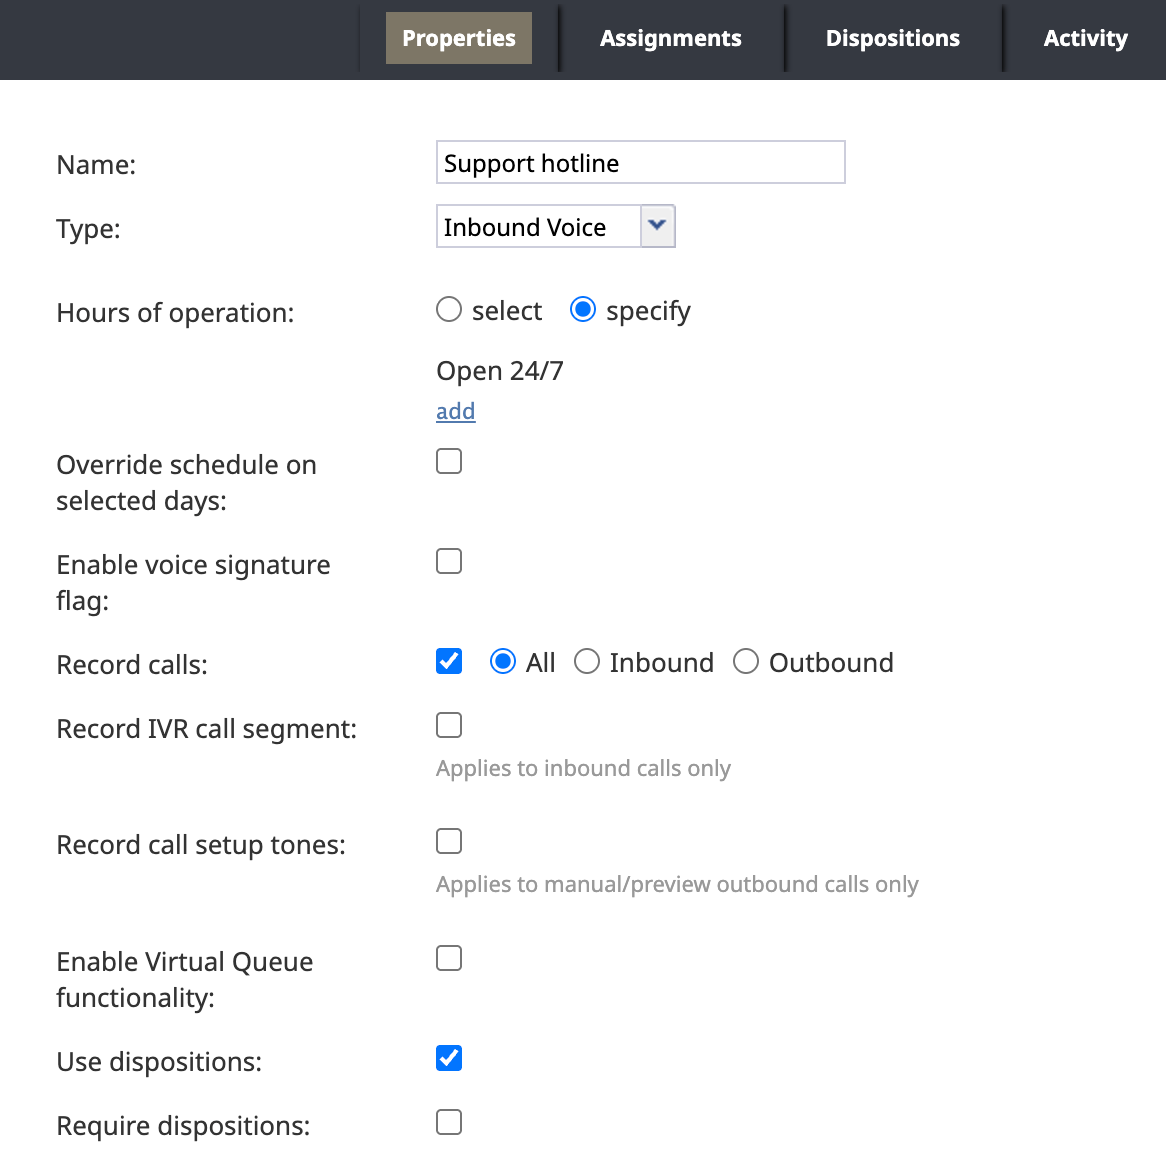The width and height of the screenshot is (1166, 1160).
Task: Choose the 'select' hours of operation option
Action: (448, 310)
